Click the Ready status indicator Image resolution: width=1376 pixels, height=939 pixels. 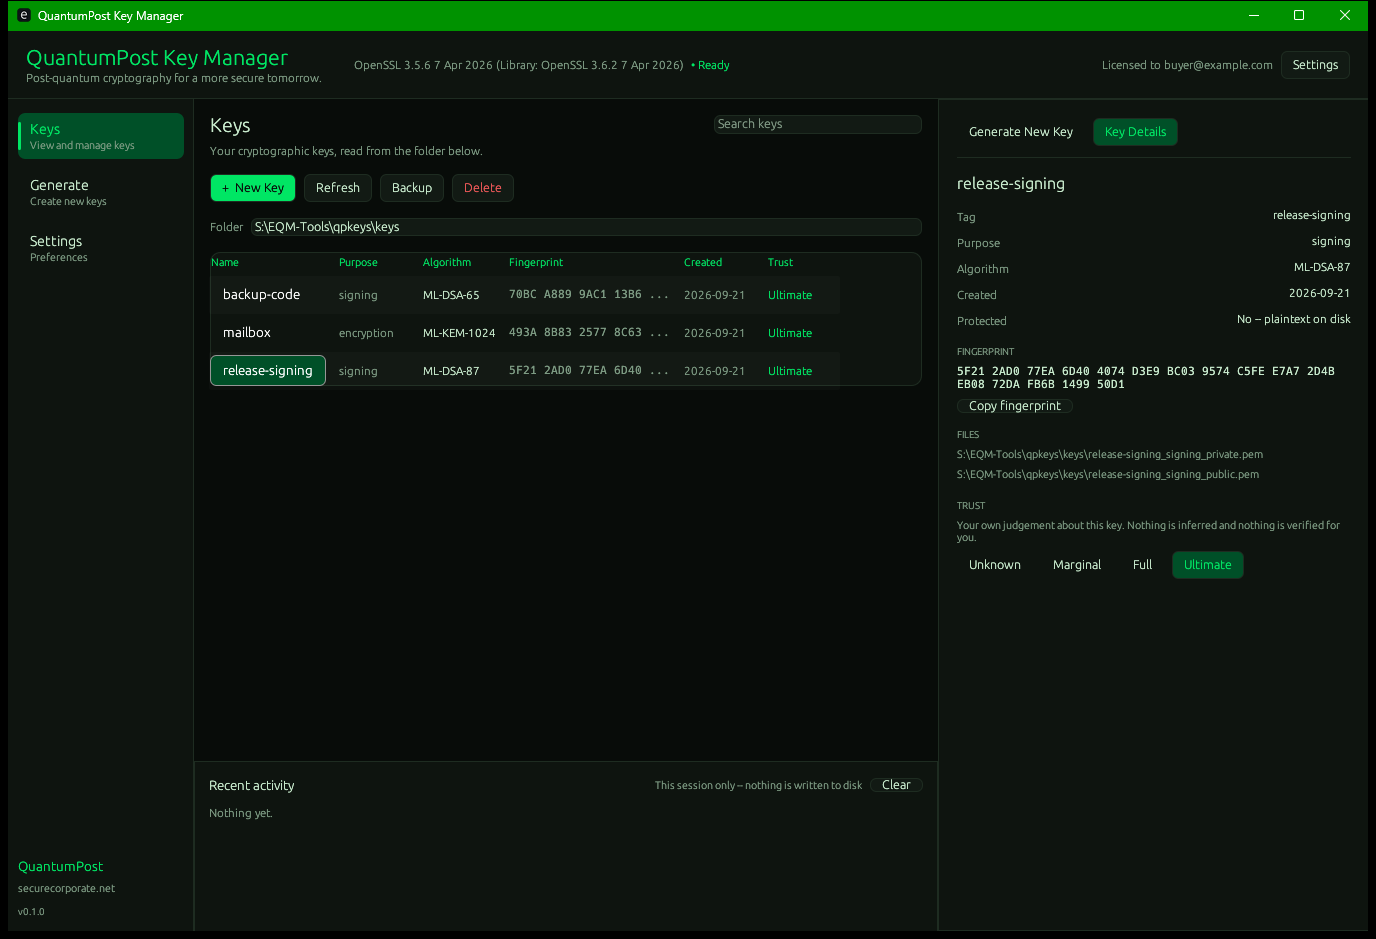tap(711, 65)
